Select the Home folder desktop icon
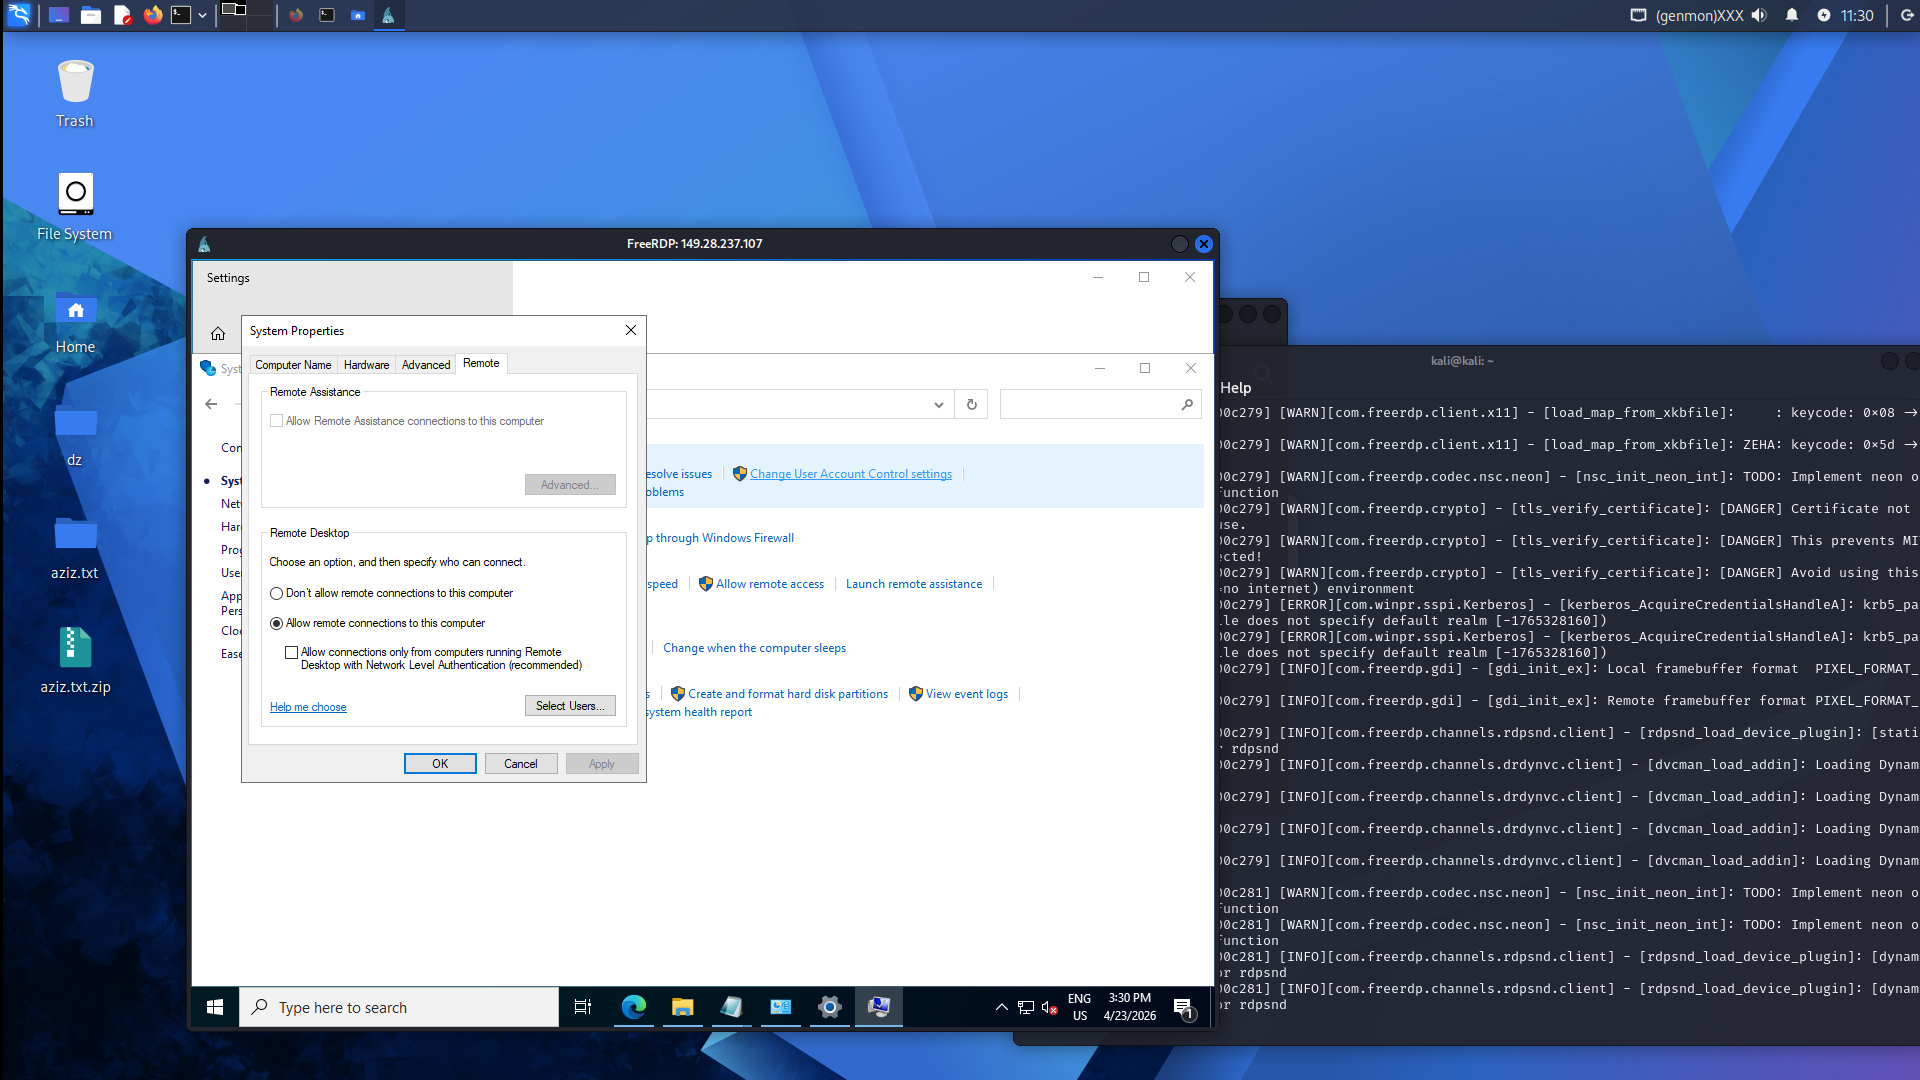Viewport: 1920px width, 1080px height. (x=75, y=322)
